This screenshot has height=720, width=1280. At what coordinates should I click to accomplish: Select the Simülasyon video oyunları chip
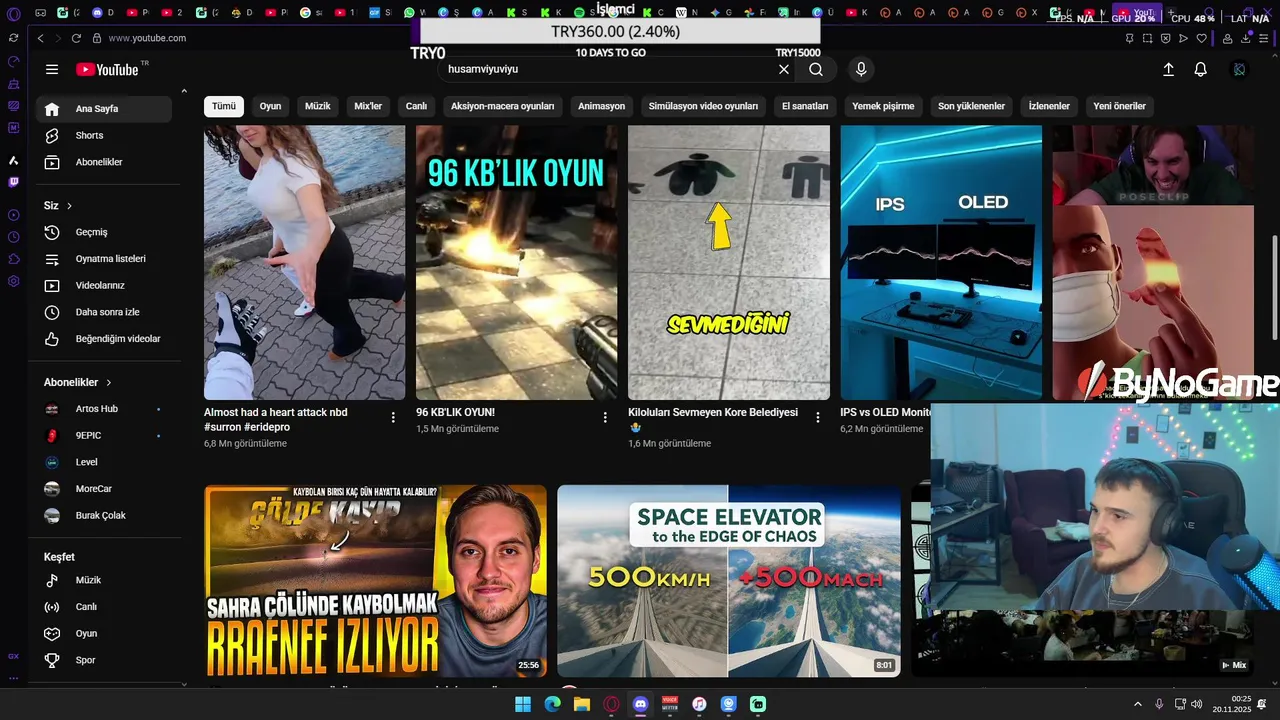[x=703, y=106]
